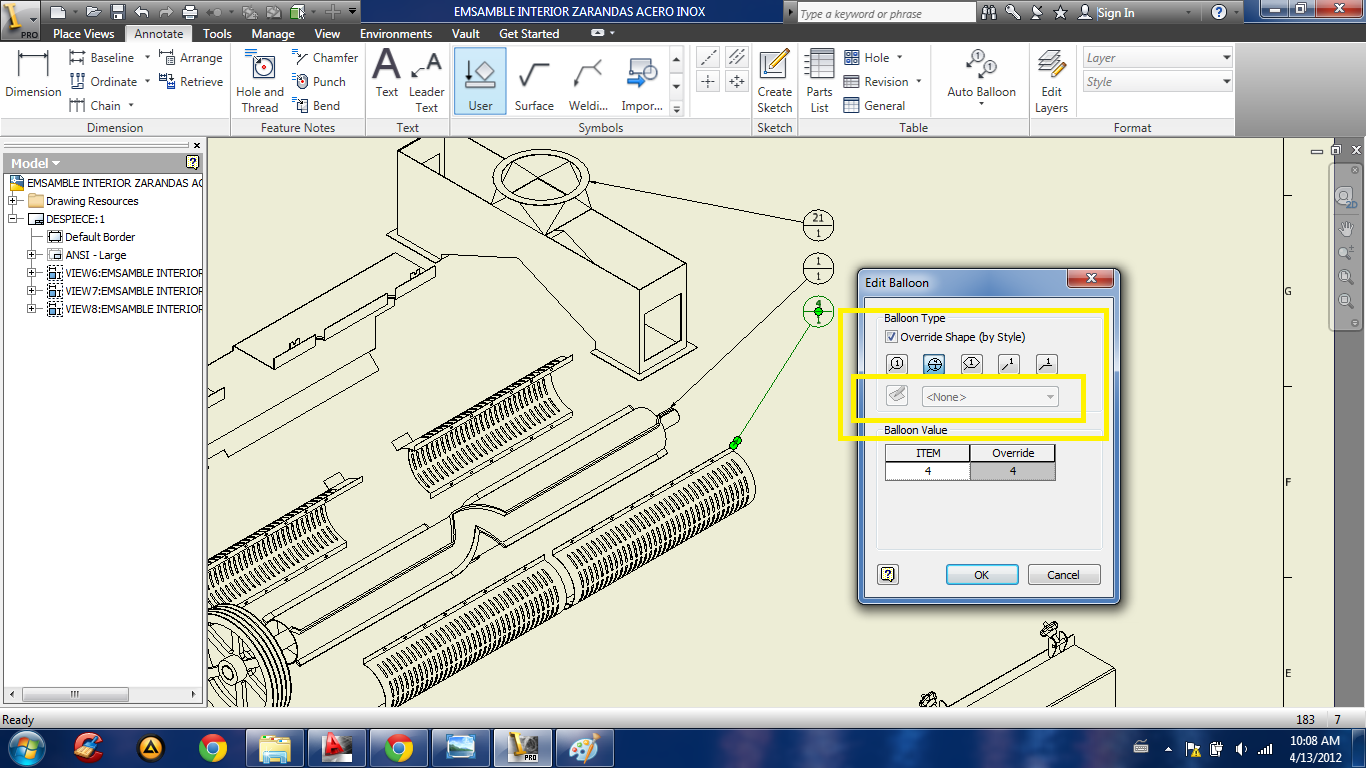This screenshot has height=768, width=1366.
Task: Switch to the Place Views tab
Action: 83,34
